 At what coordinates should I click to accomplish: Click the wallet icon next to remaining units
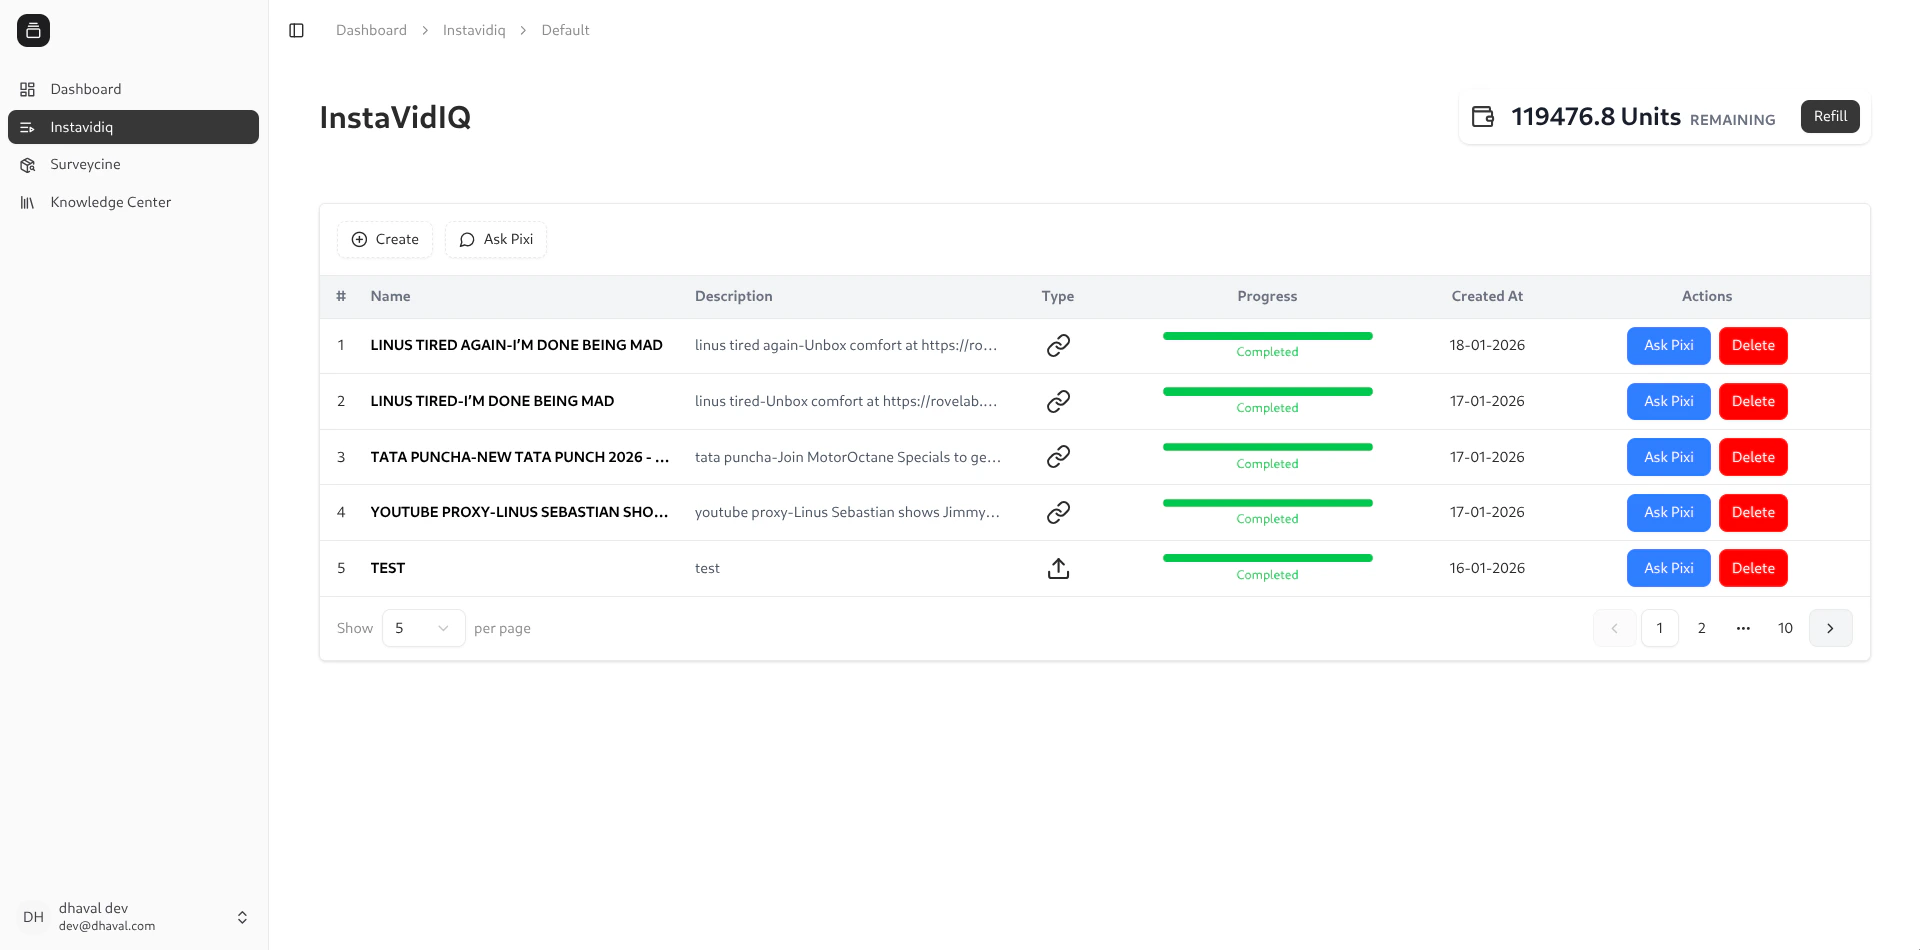pyautogui.click(x=1483, y=116)
